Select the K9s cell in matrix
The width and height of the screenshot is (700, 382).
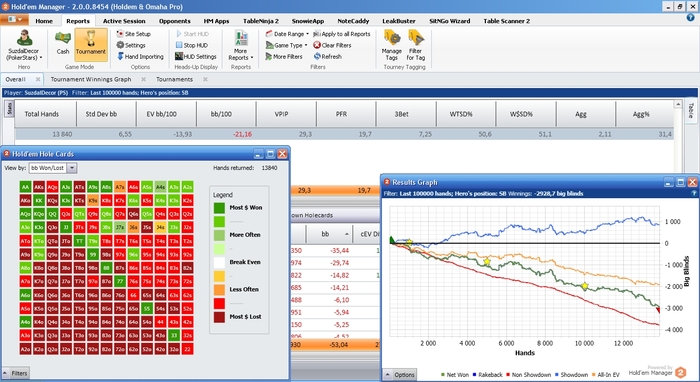[93, 201]
